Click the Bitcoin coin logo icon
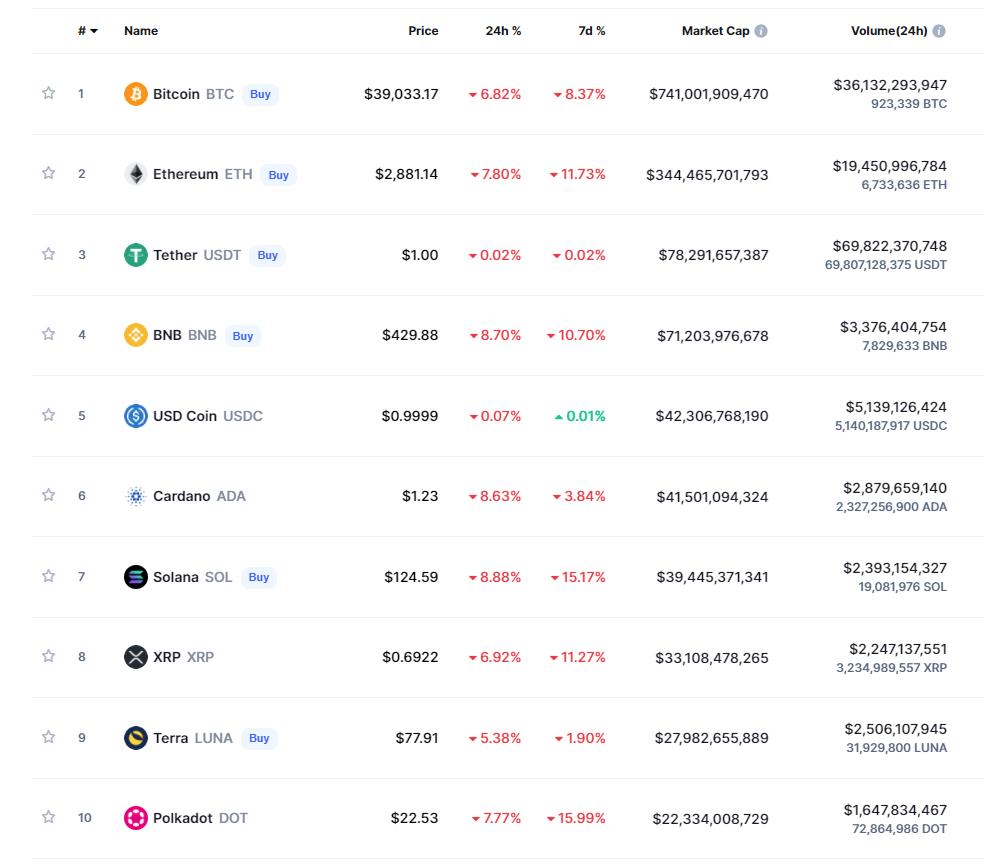Viewport: 984px width, 865px height. click(135, 94)
